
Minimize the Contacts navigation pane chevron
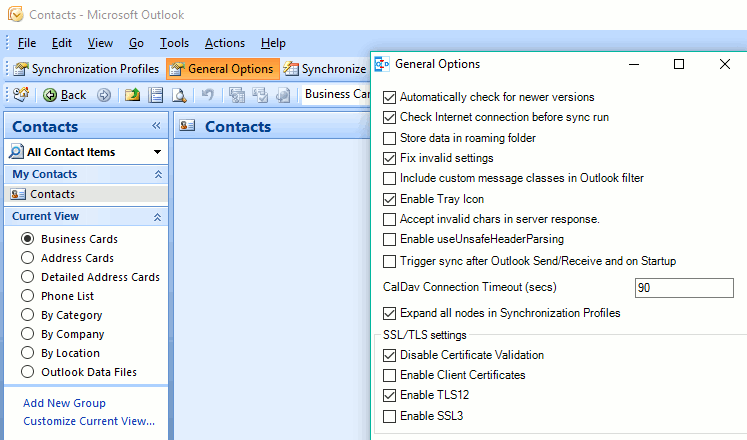156,126
